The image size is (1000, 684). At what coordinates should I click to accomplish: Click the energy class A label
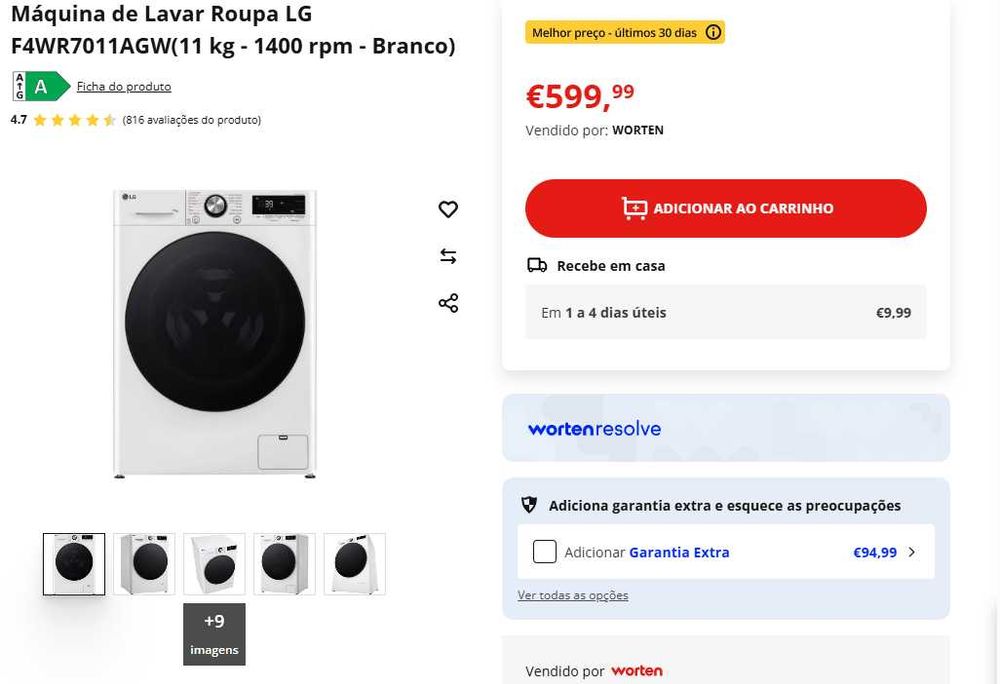tap(40, 87)
